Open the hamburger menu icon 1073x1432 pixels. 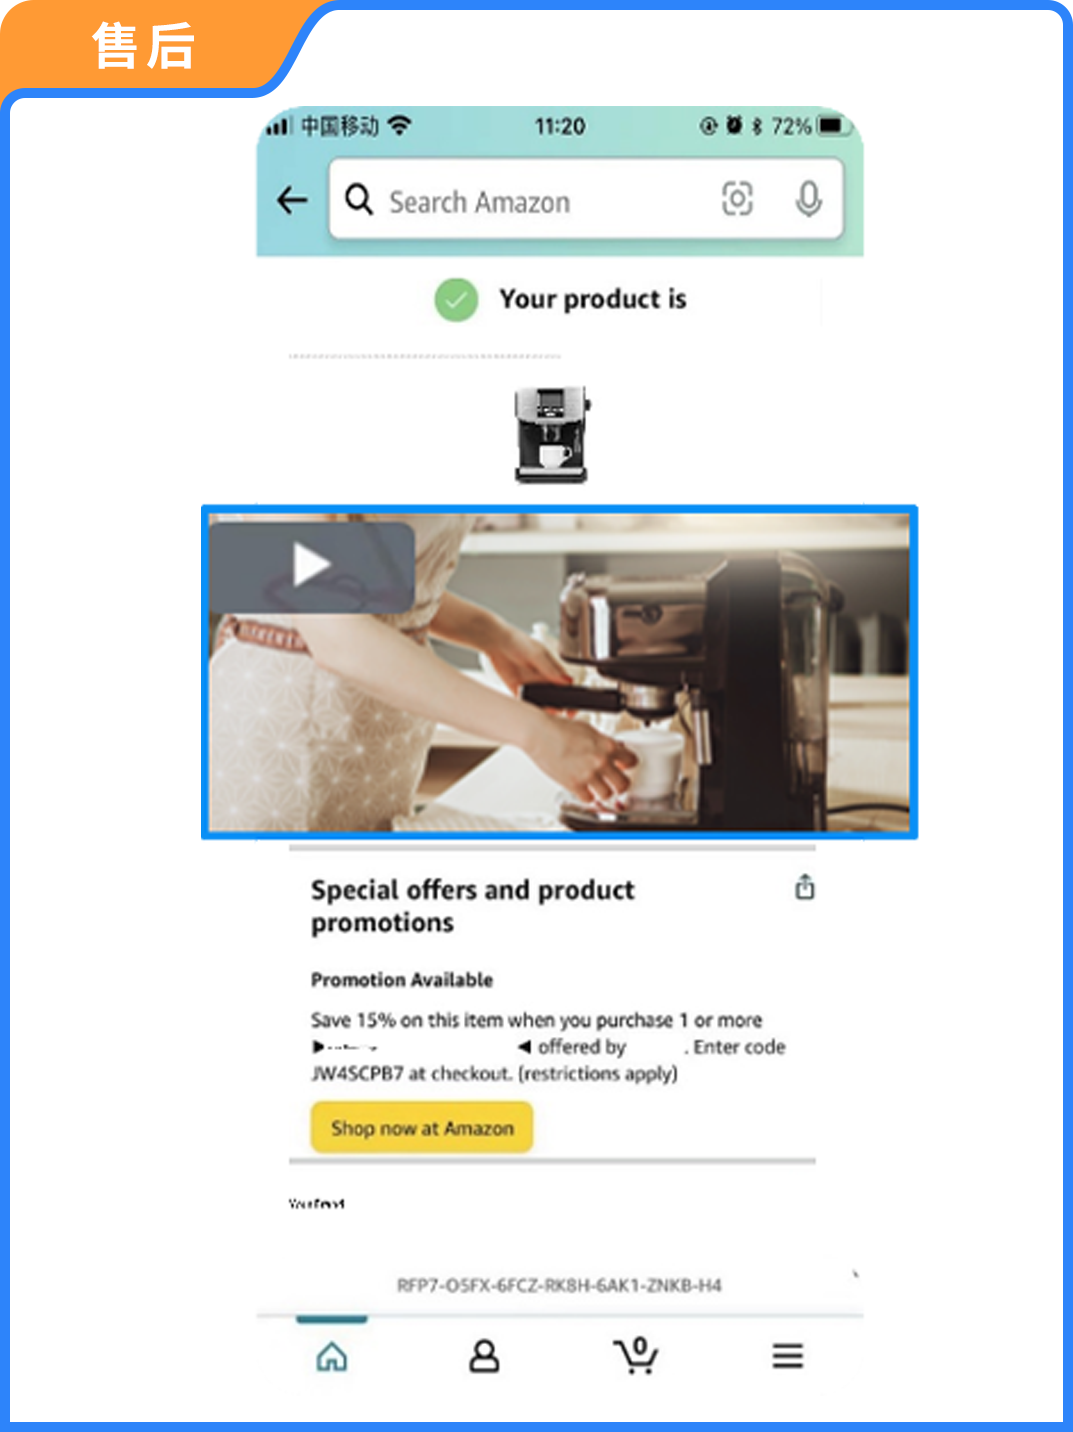click(787, 1356)
